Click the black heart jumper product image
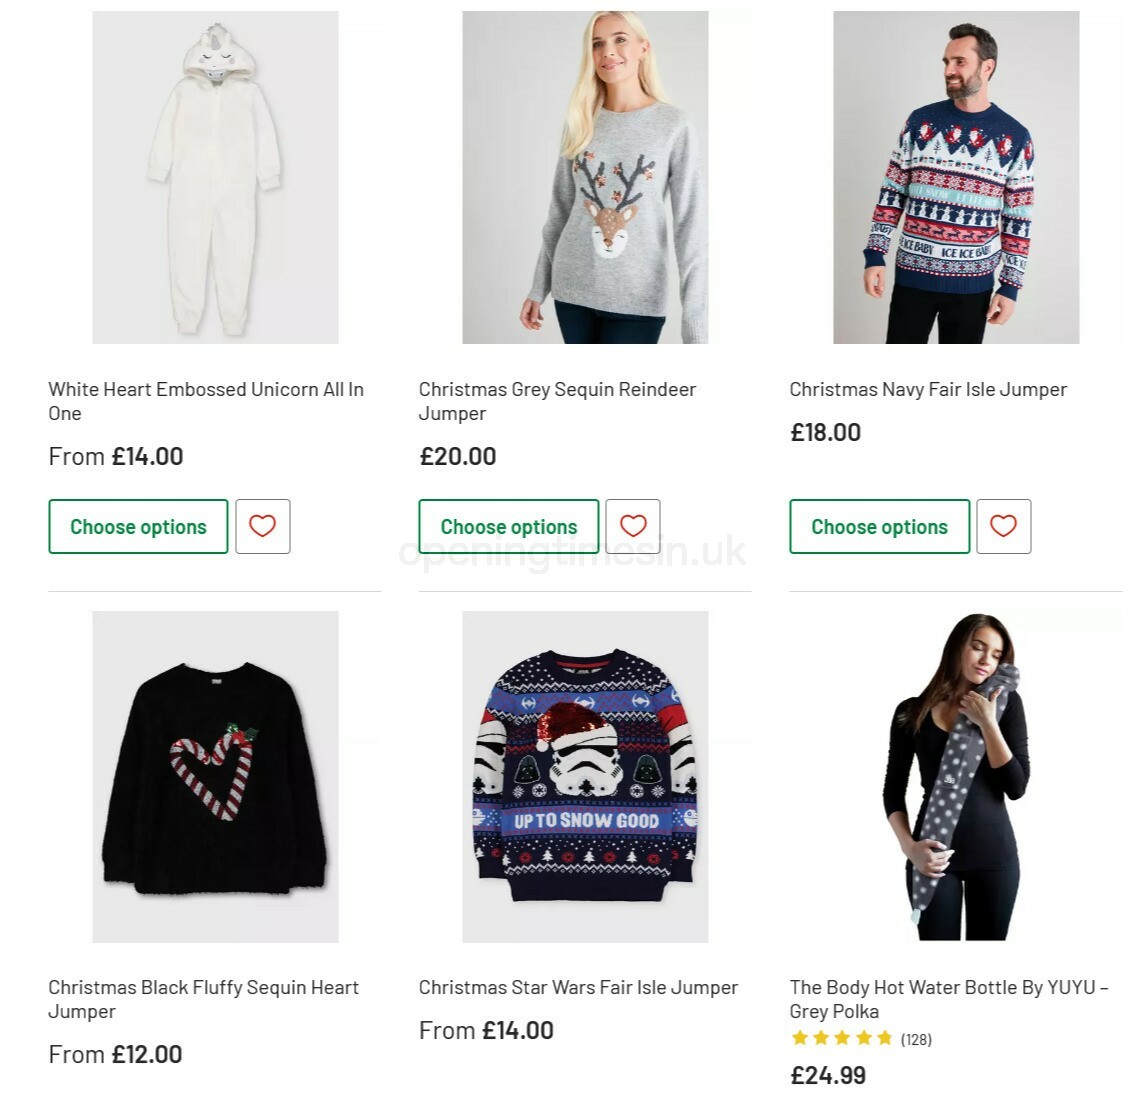Image resolution: width=1145 pixels, height=1100 pixels. [215, 778]
